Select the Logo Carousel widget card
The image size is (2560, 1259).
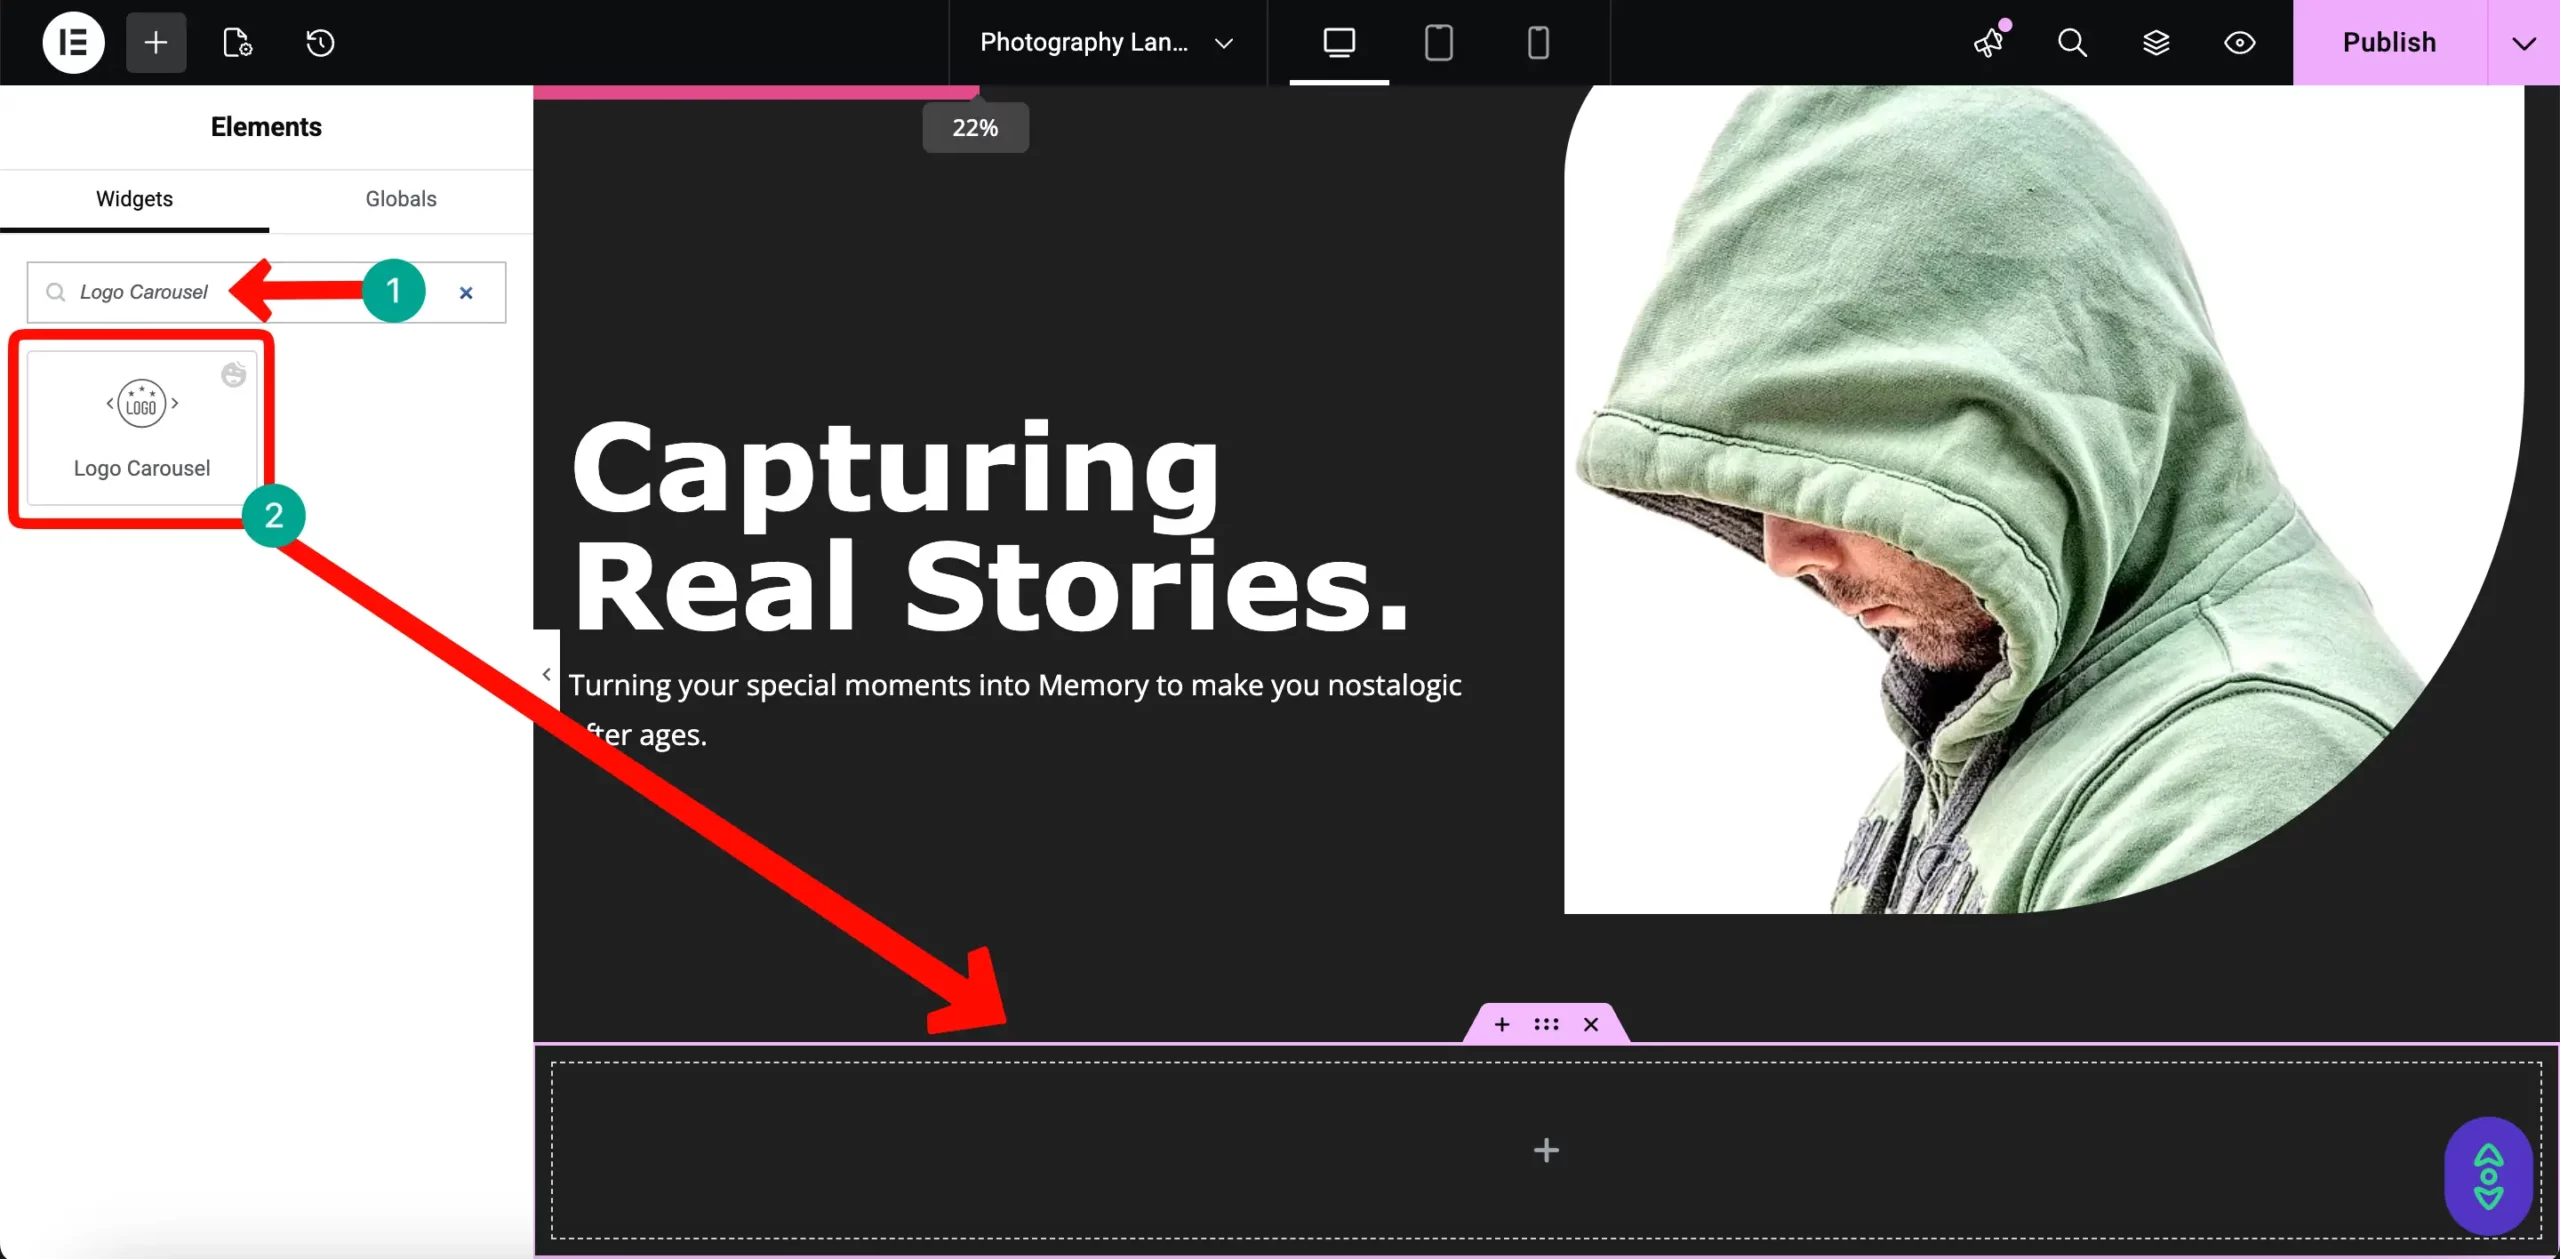click(x=142, y=427)
